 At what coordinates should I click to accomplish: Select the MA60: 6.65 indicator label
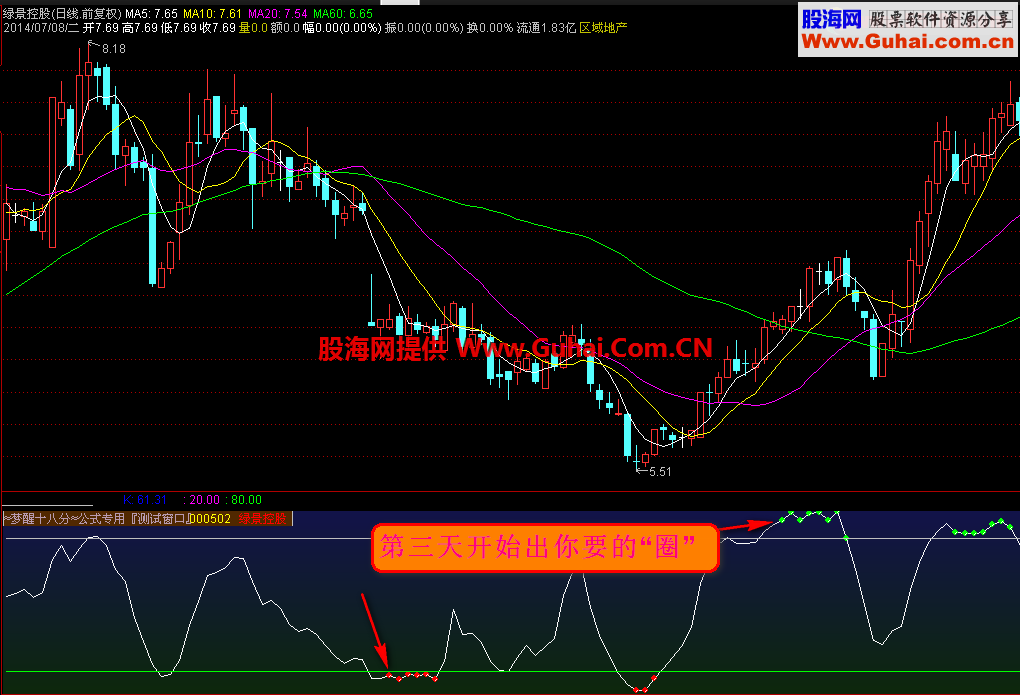click(x=343, y=14)
